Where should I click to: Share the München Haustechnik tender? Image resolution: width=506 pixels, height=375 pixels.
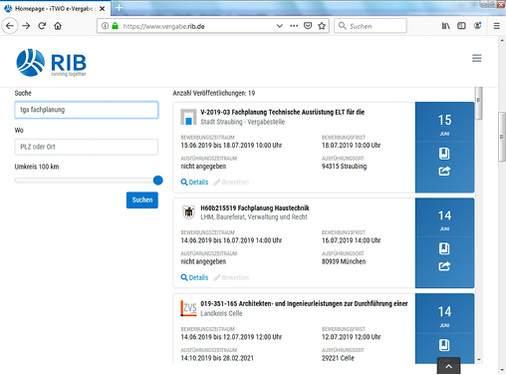click(444, 266)
